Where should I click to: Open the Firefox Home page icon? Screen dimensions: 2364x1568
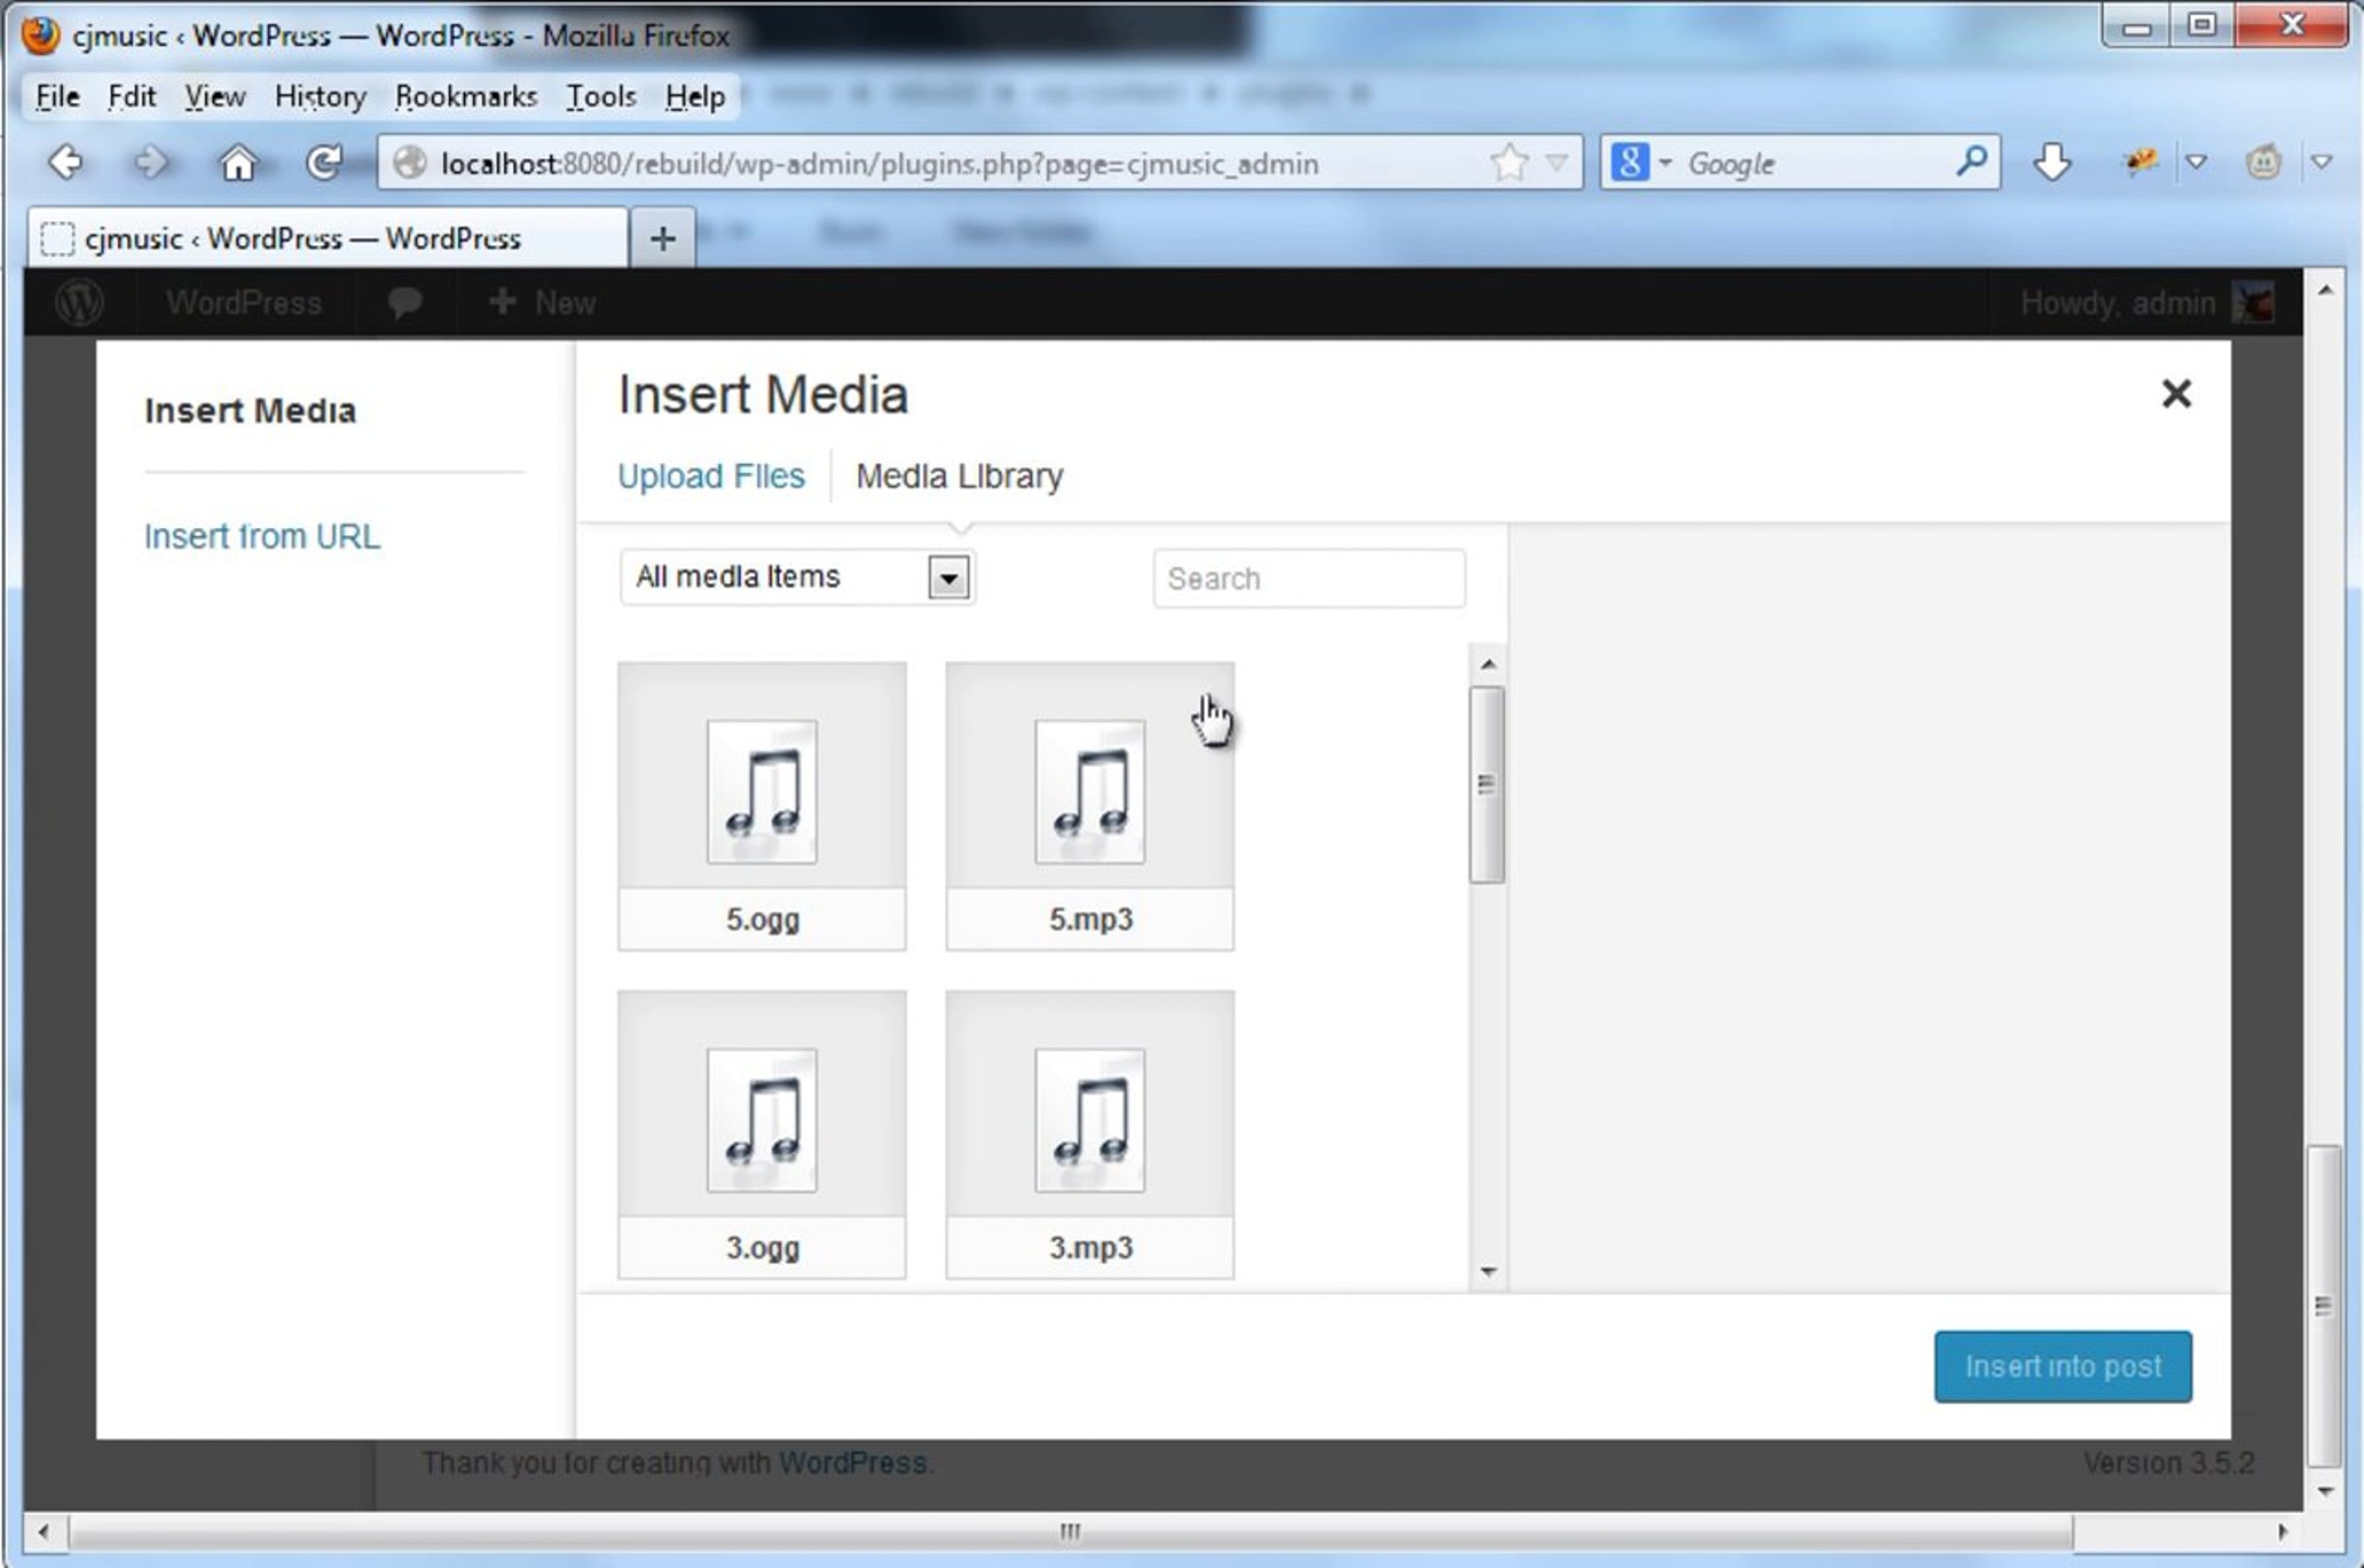click(238, 161)
